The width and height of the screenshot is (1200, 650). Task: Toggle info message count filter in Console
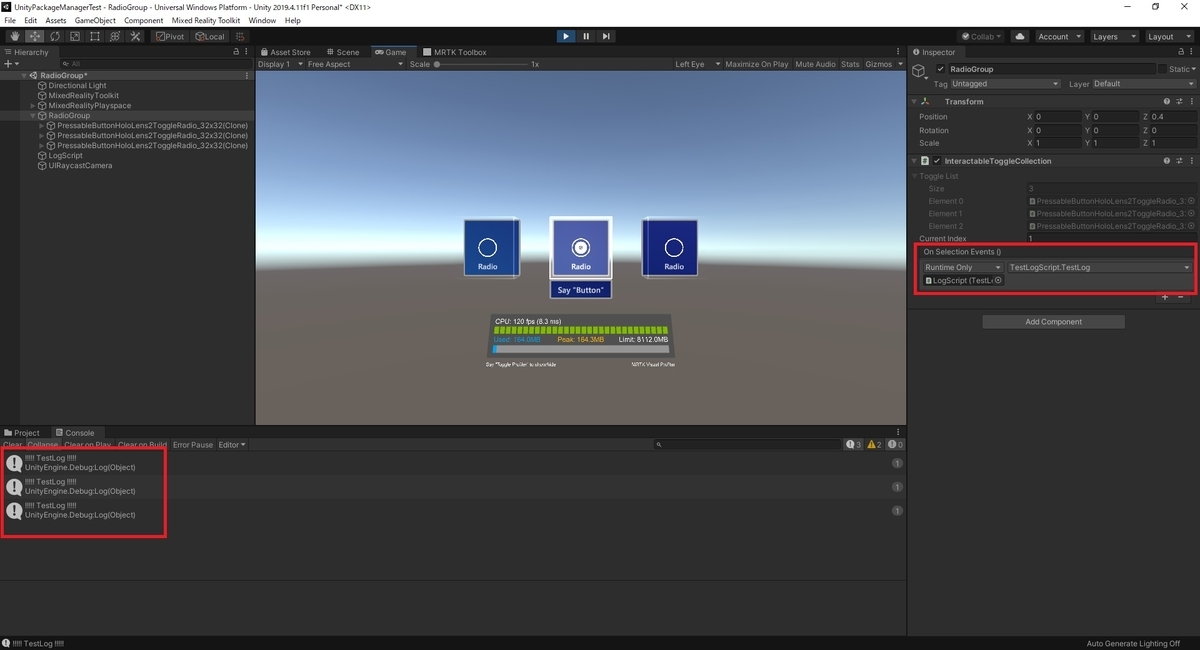(853, 445)
